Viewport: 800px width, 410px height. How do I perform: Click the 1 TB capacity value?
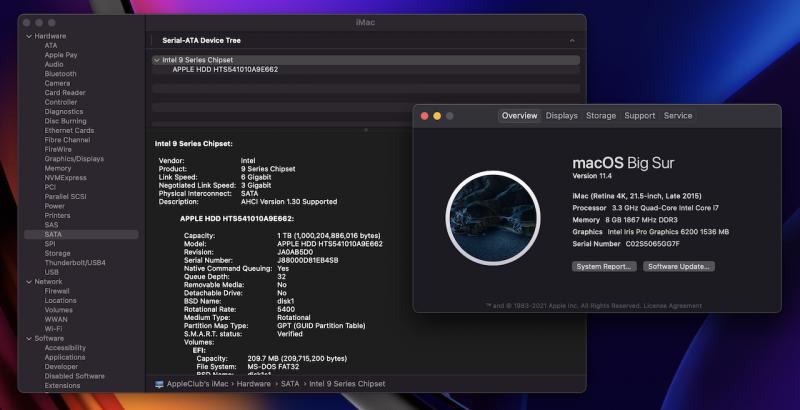pos(329,236)
